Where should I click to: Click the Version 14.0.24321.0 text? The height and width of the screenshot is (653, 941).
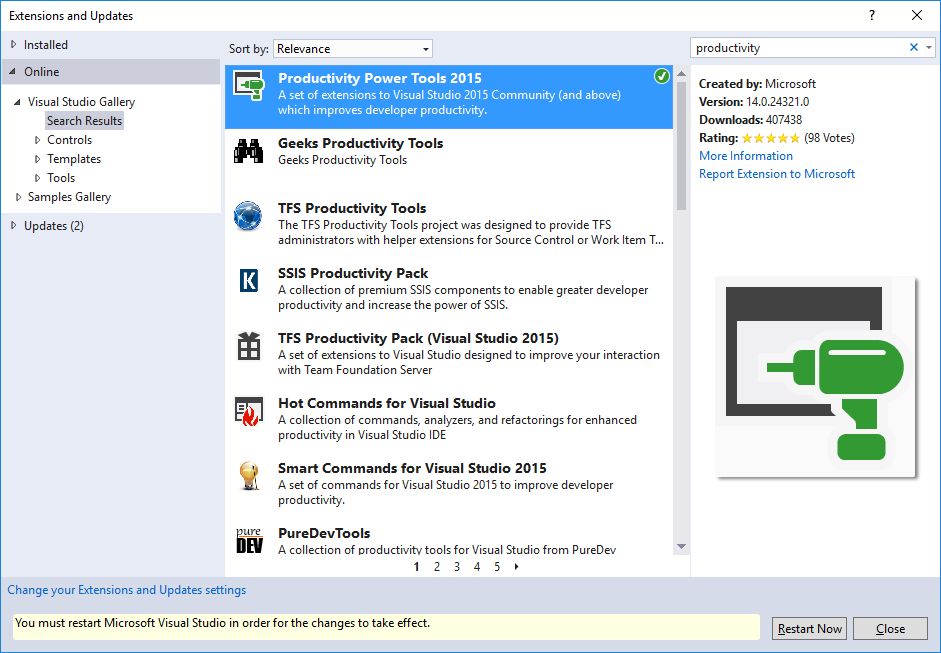pyautogui.click(x=754, y=102)
